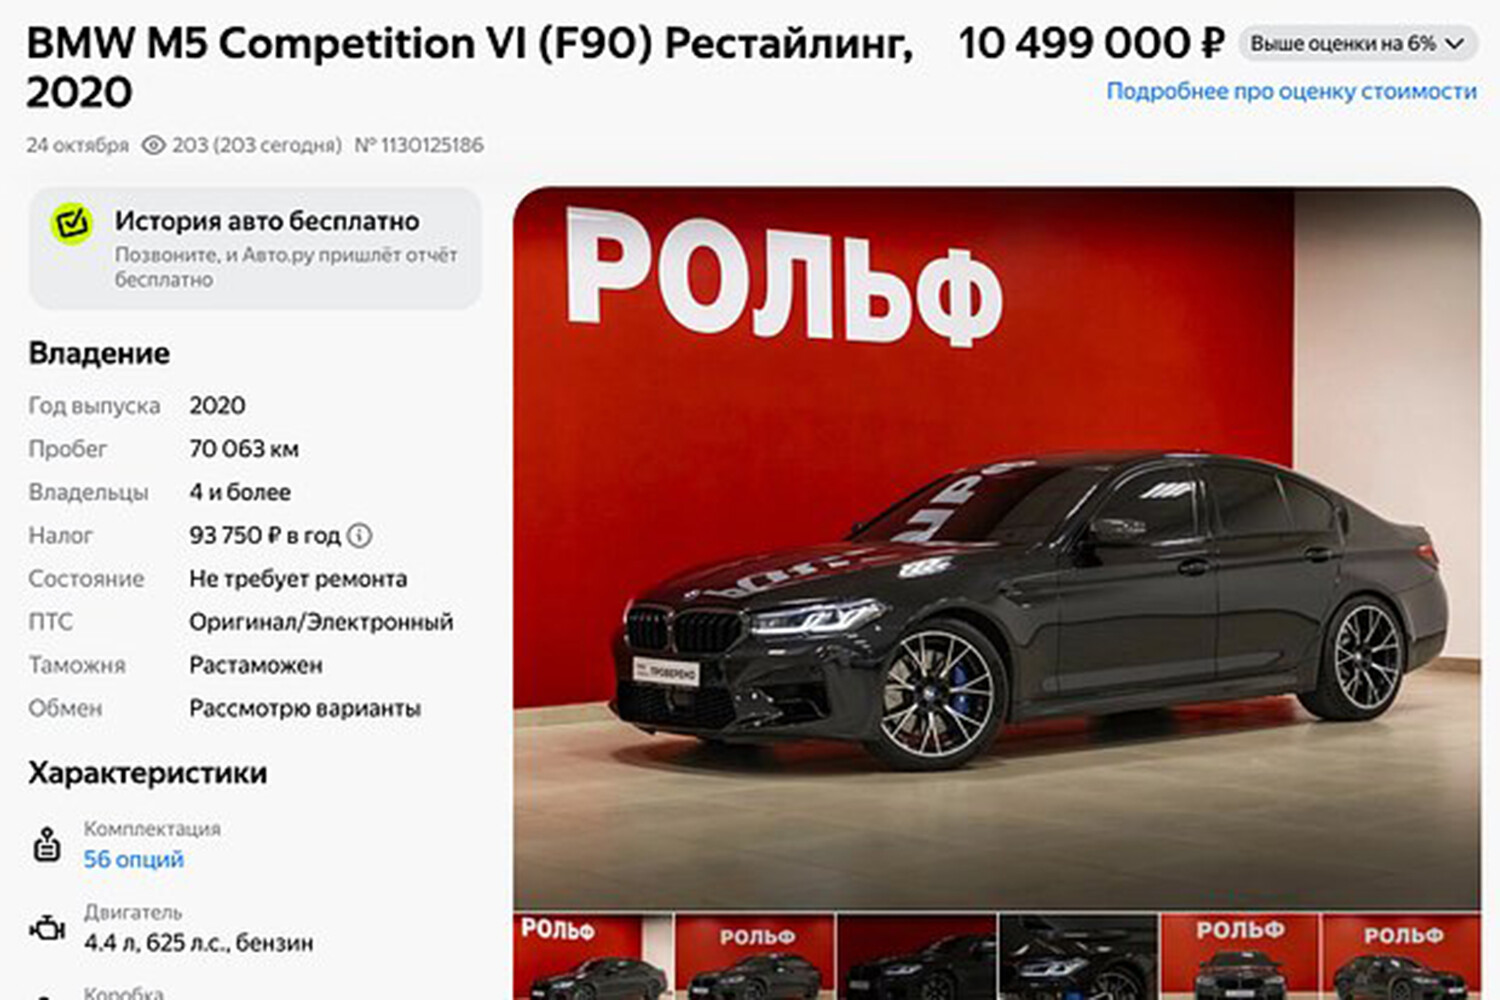This screenshot has width=1500, height=1000.
Task: Click the chevron arrow in price badge
Action: pyautogui.click(x=1455, y=44)
